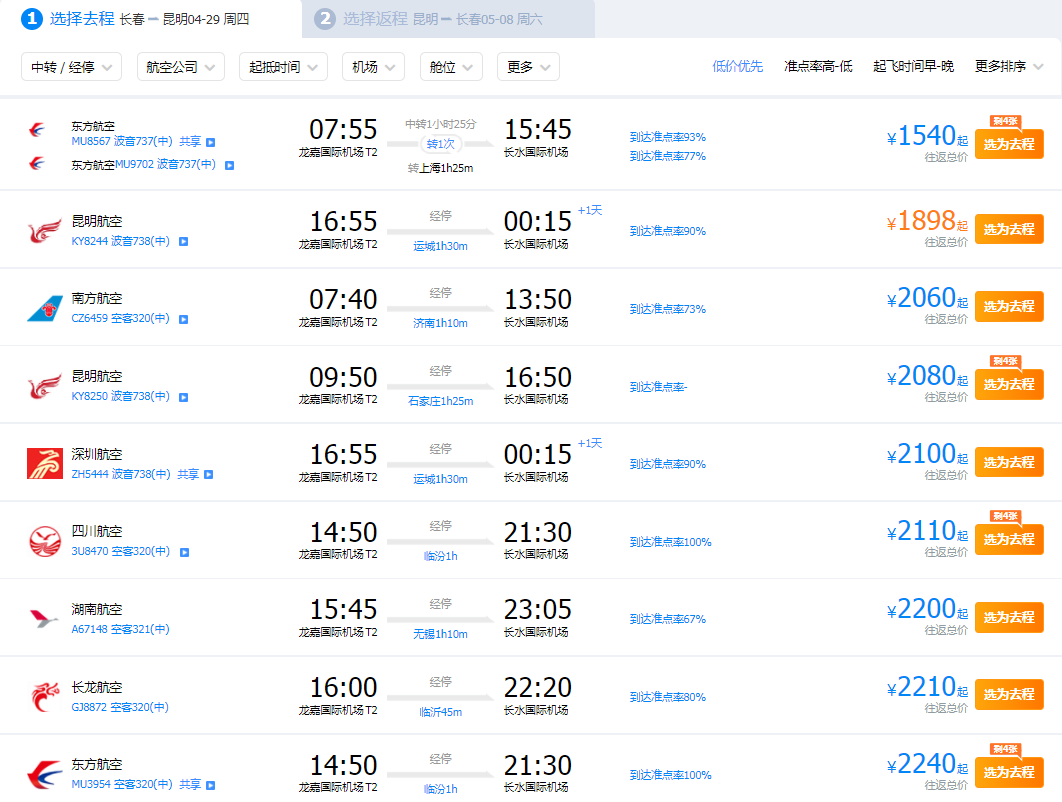Image resolution: width=1062 pixels, height=802 pixels.
Task: Click the China Southern logo for CZ6459
Action: click(x=44, y=309)
